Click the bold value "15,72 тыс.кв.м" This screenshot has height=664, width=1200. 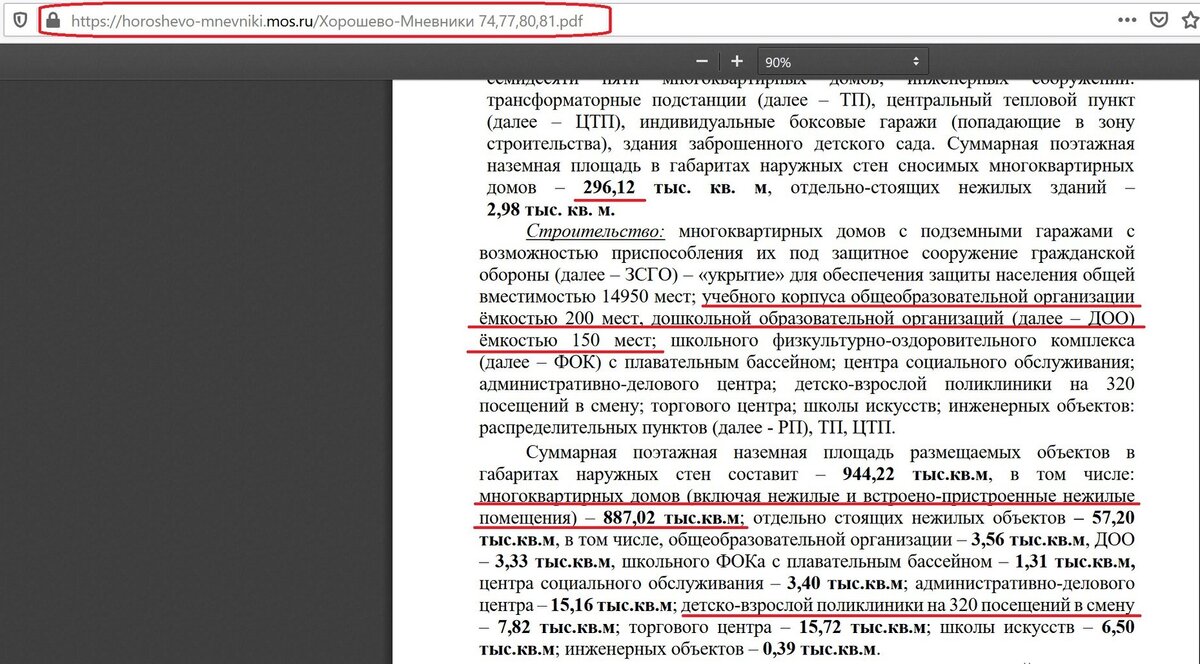tap(863, 628)
